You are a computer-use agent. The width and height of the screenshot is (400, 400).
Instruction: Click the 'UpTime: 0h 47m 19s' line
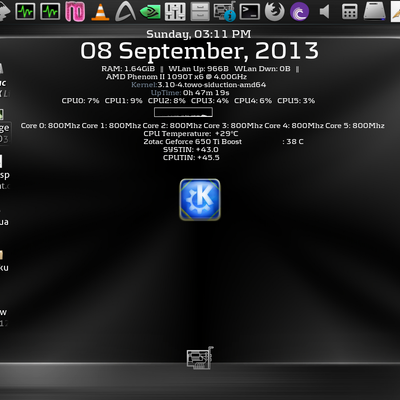pyautogui.click(x=190, y=93)
